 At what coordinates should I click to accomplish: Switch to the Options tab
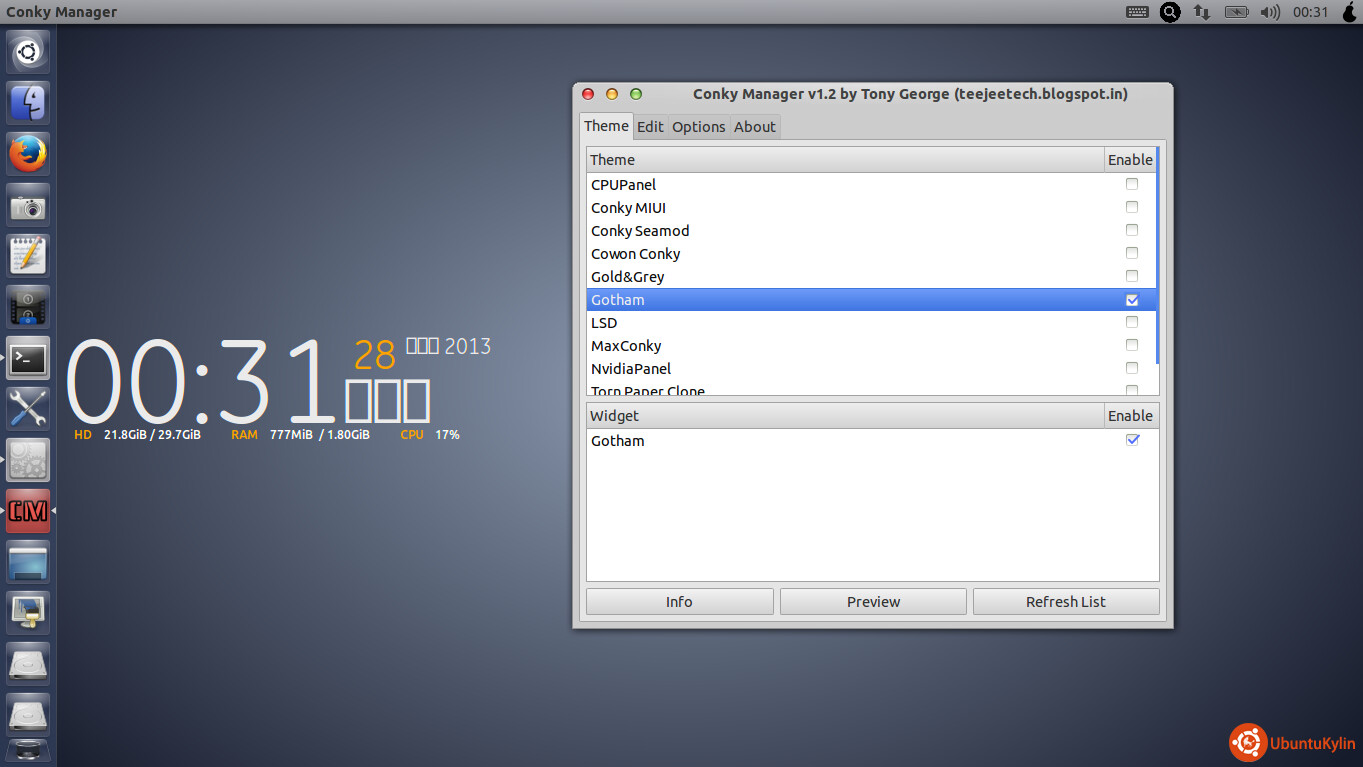(x=698, y=127)
